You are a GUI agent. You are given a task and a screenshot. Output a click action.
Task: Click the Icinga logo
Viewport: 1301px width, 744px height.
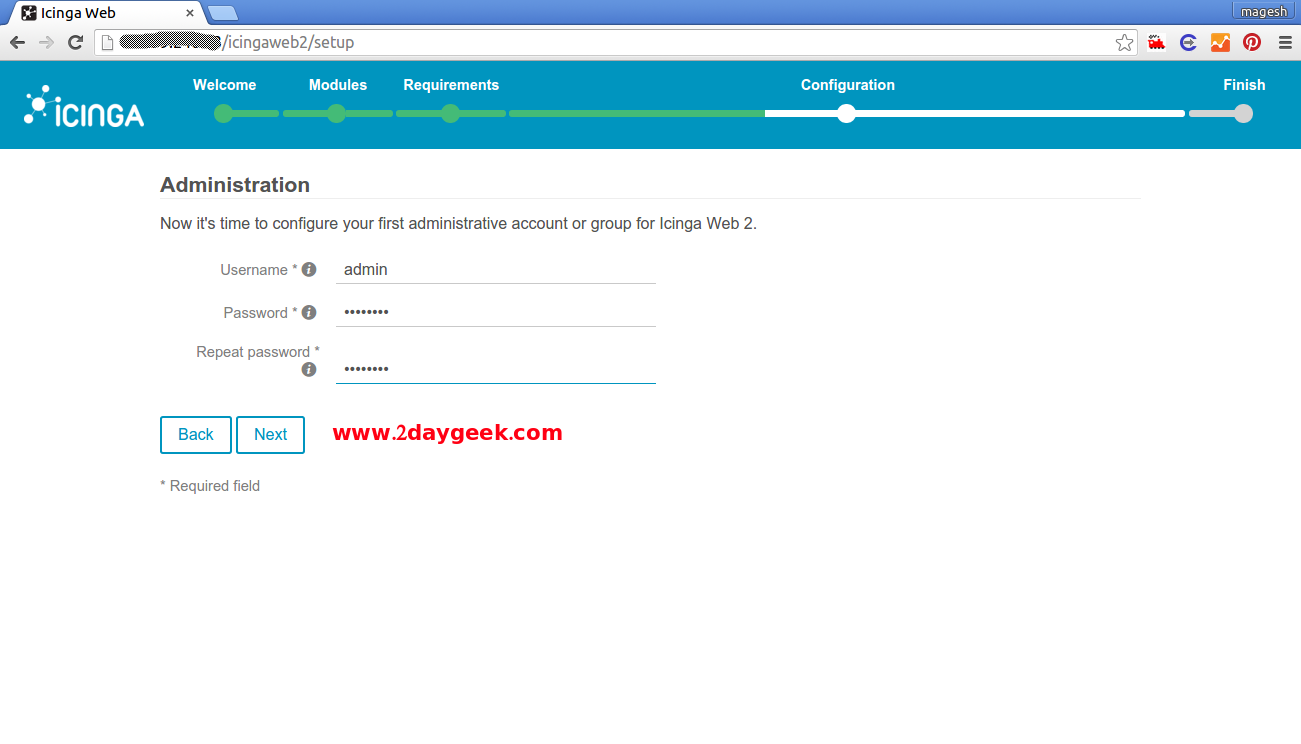tap(84, 107)
